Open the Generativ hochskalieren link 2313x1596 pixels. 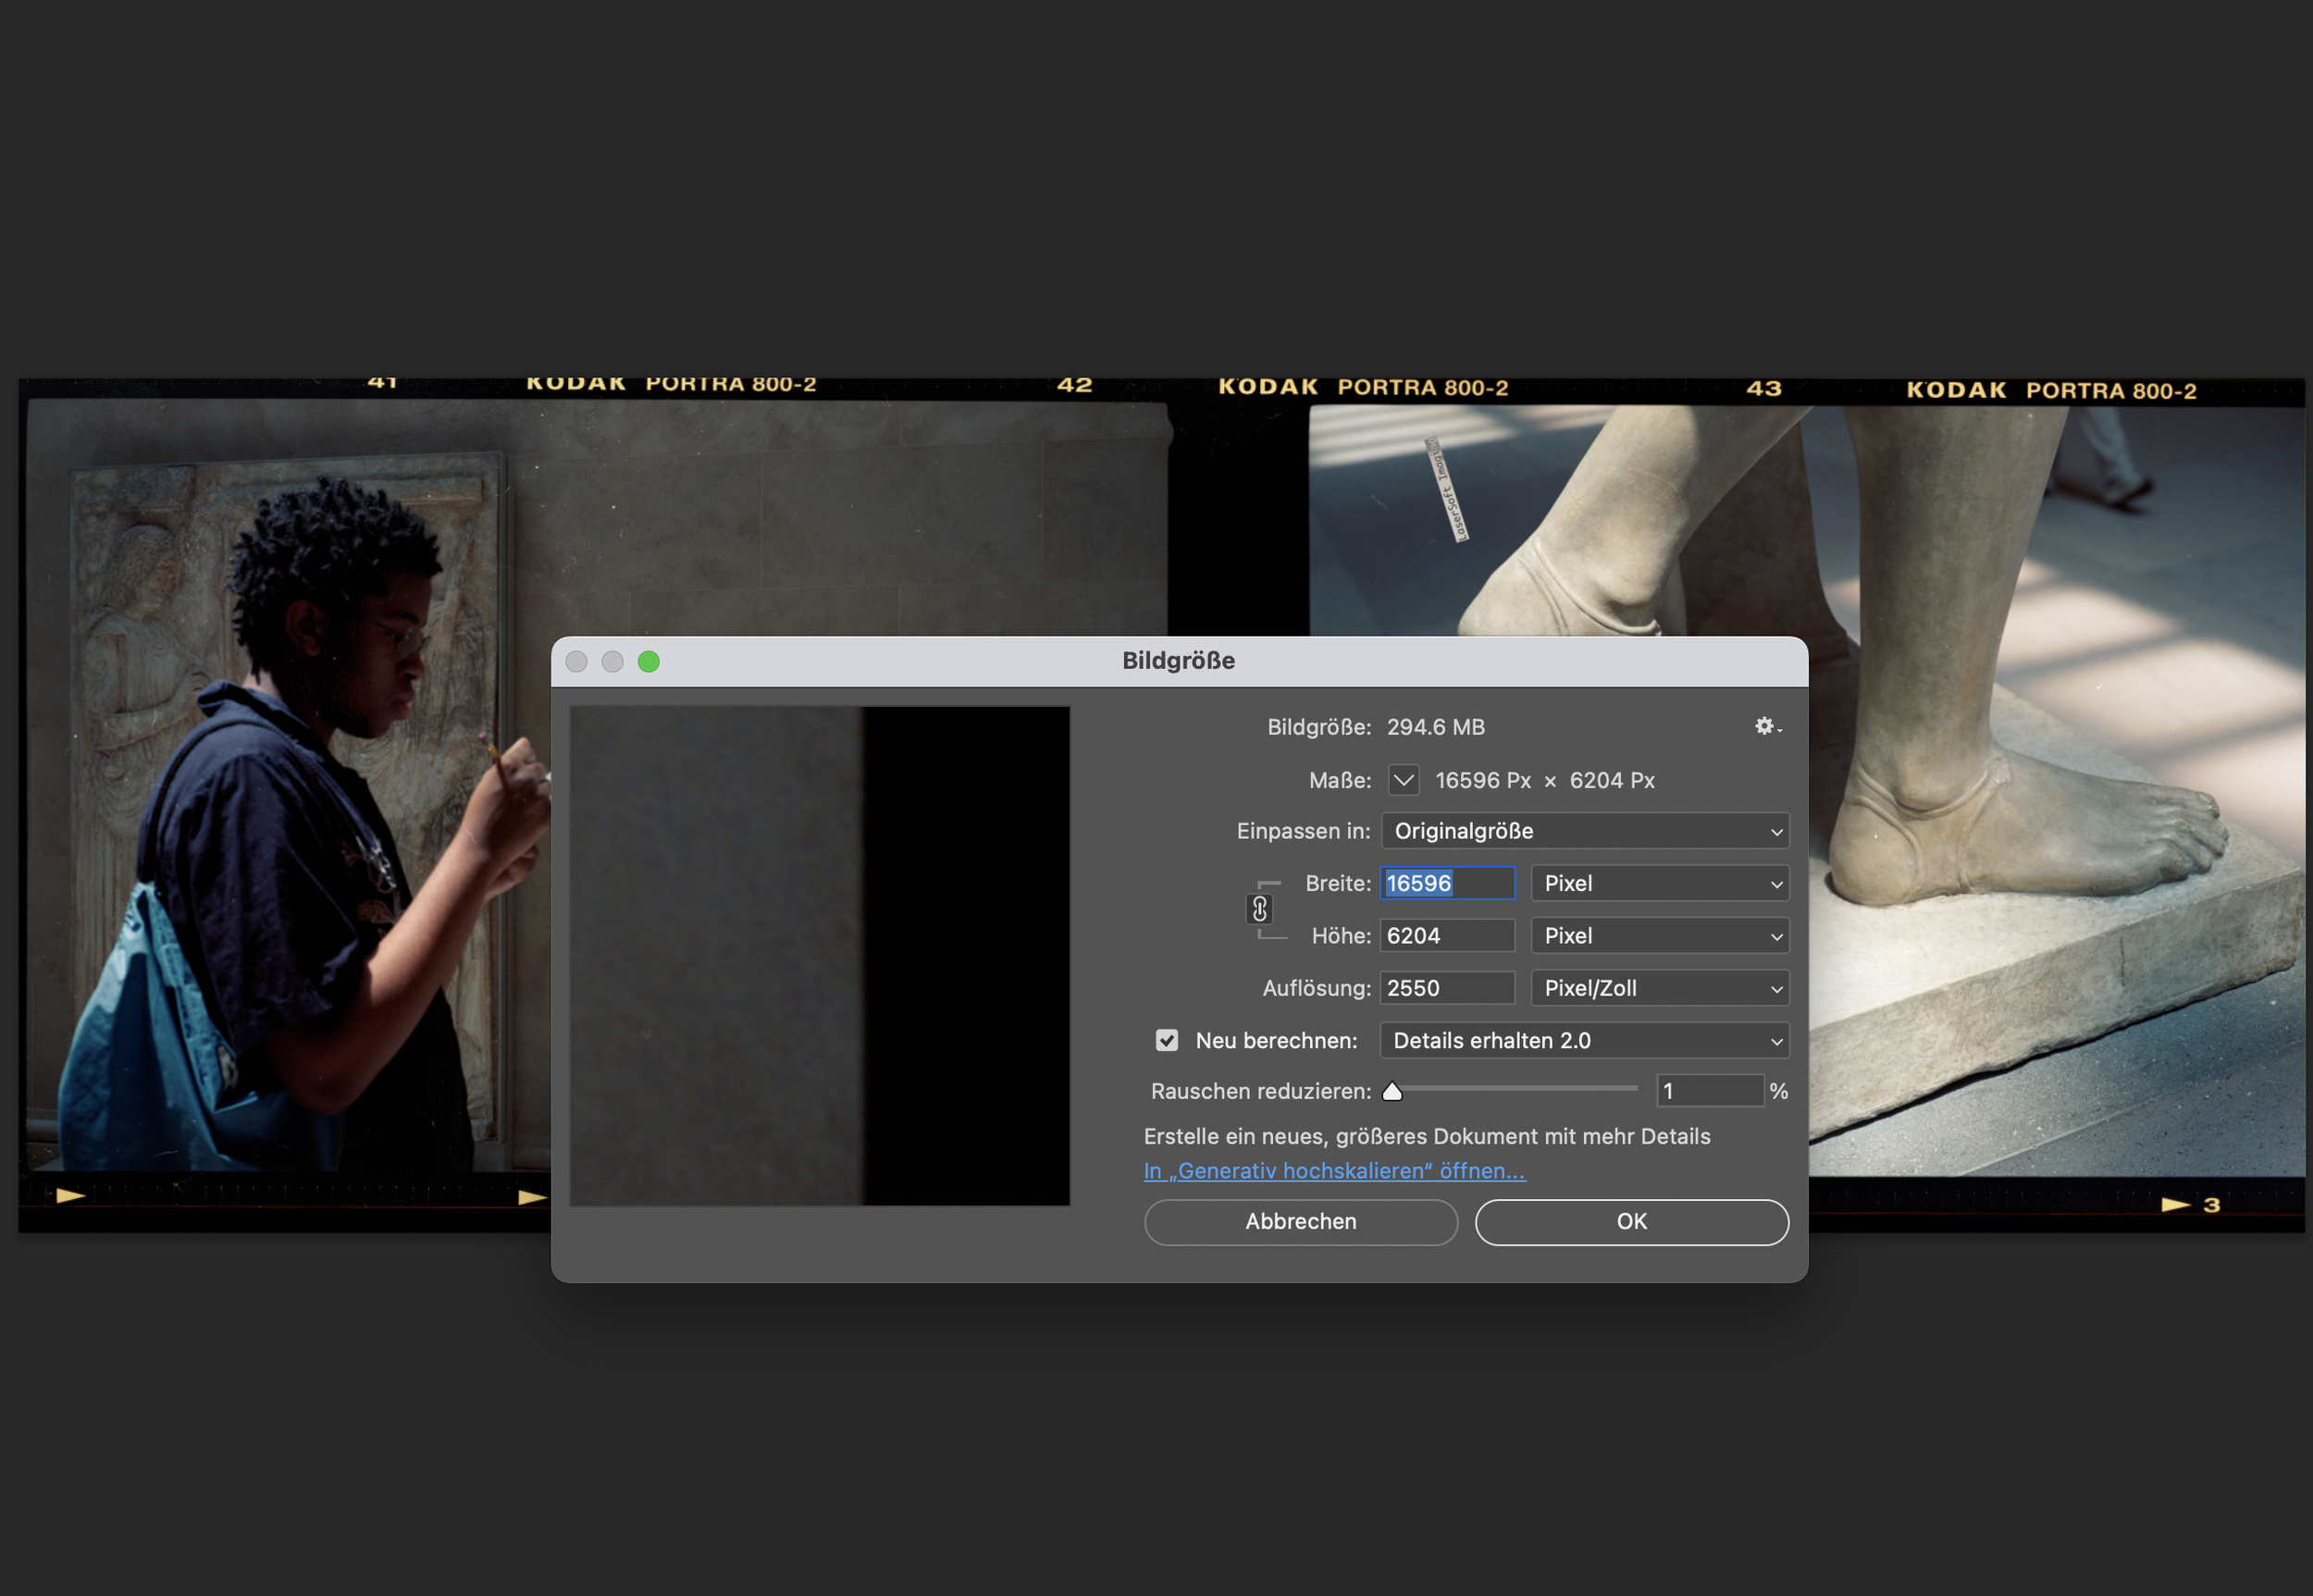click(x=1334, y=1170)
